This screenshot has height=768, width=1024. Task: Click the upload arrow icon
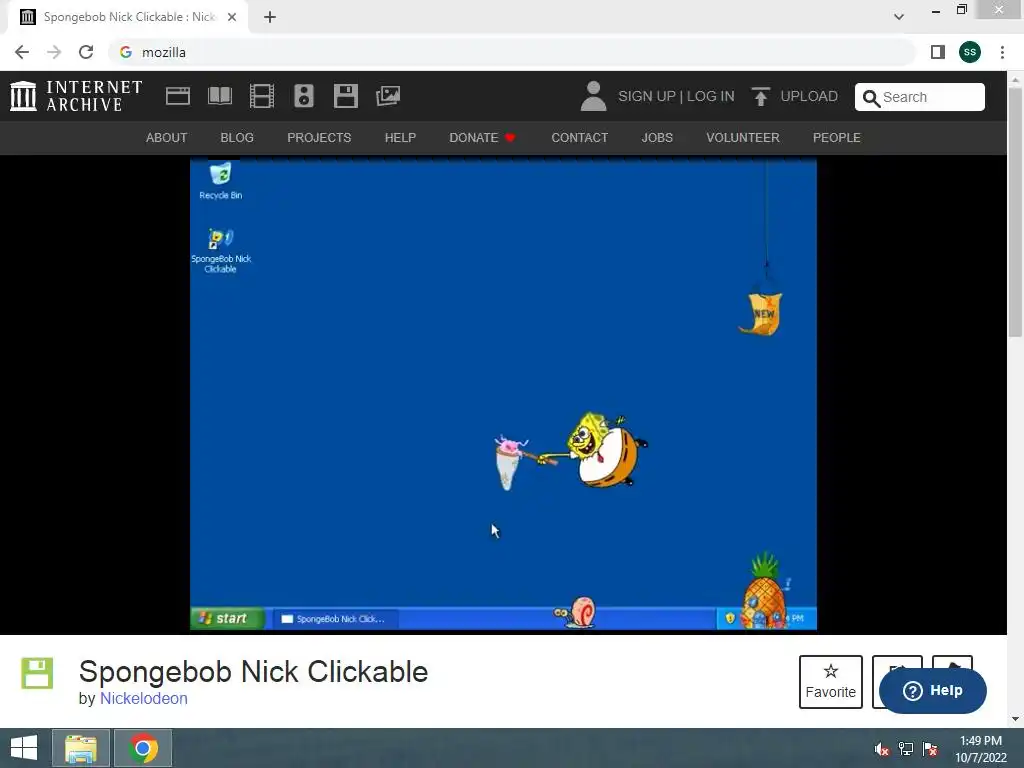pyautogui.click(x=760, y=96)
